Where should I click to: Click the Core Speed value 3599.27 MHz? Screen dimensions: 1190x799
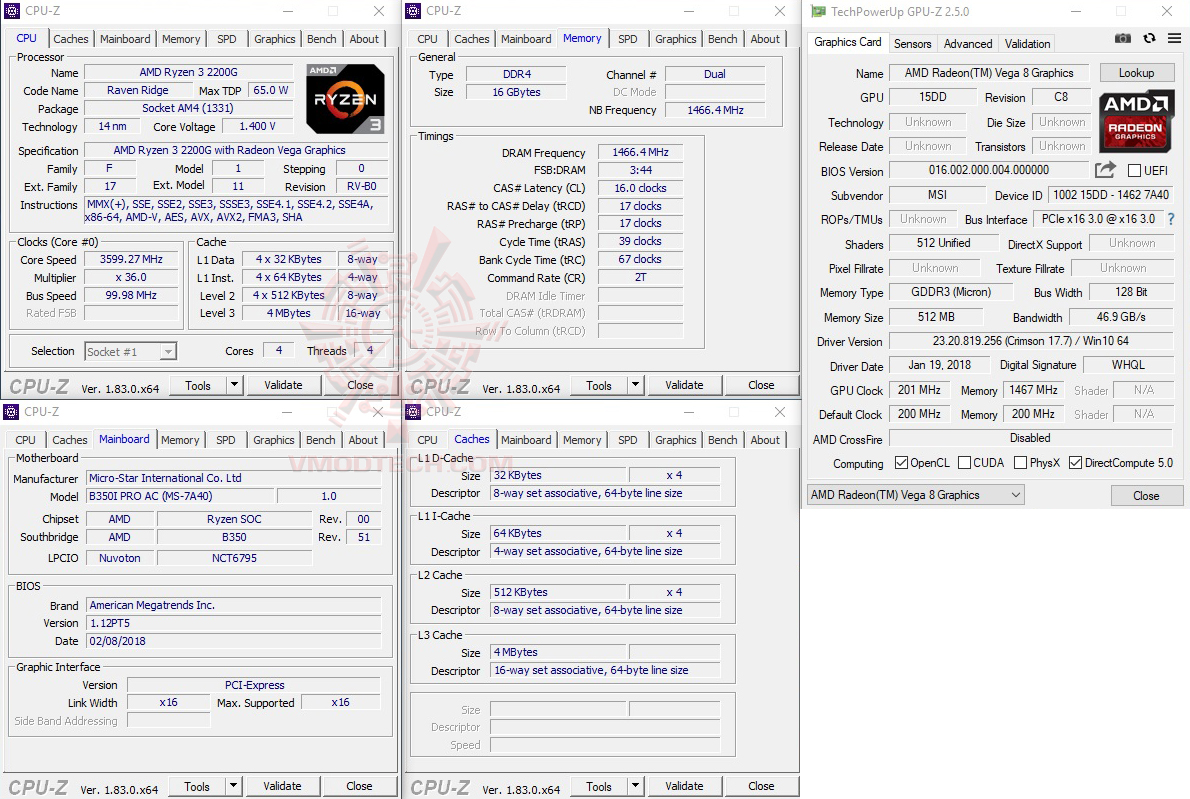131,260
